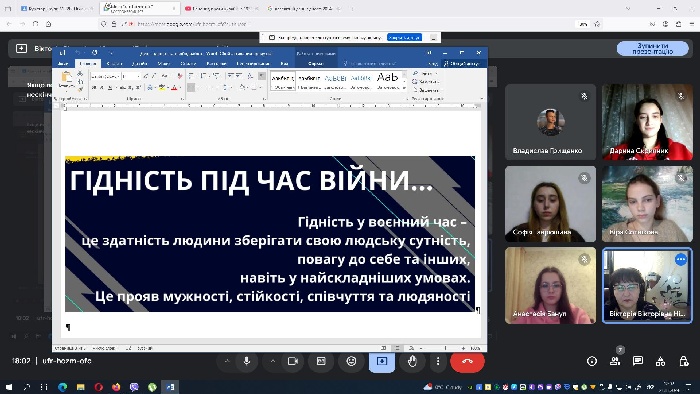Switch to the first browser tab
Viewport: 700px width, 394px height.
56,8
